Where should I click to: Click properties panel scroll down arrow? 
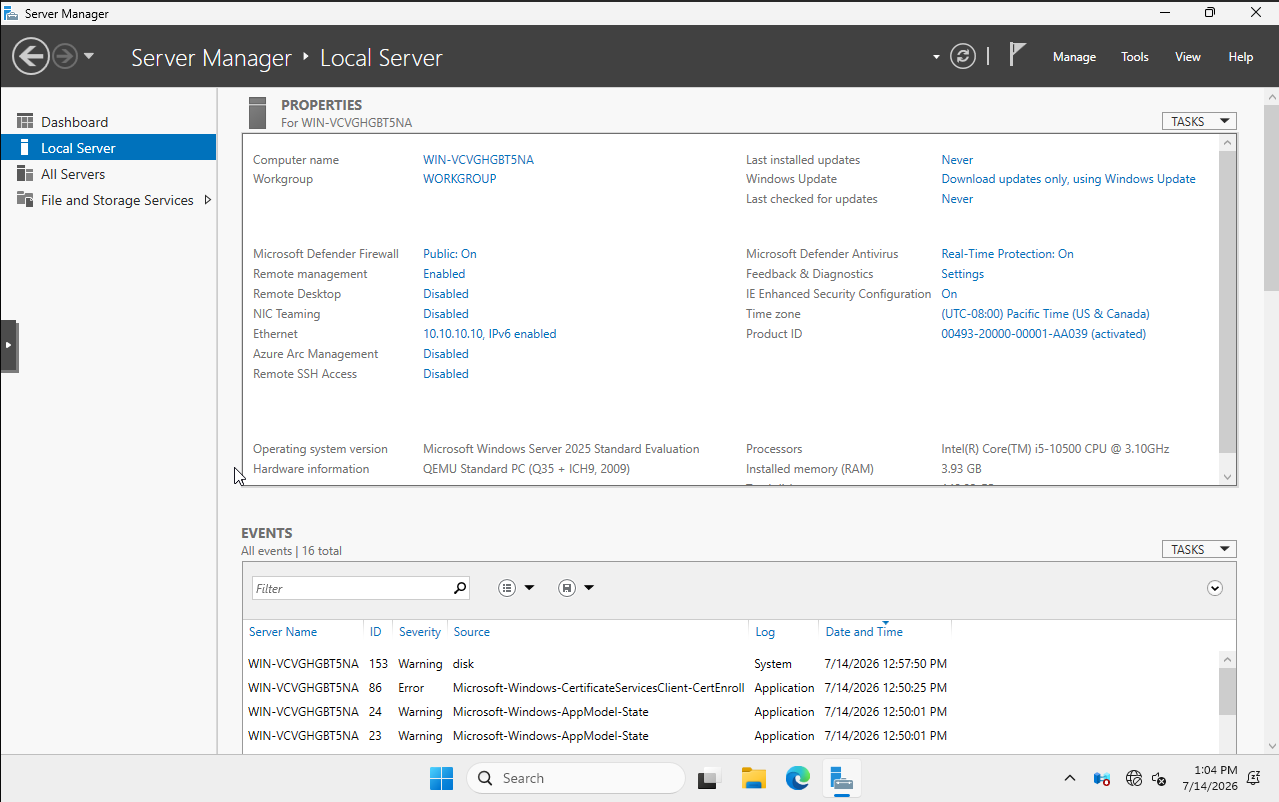pos(1228,478)
